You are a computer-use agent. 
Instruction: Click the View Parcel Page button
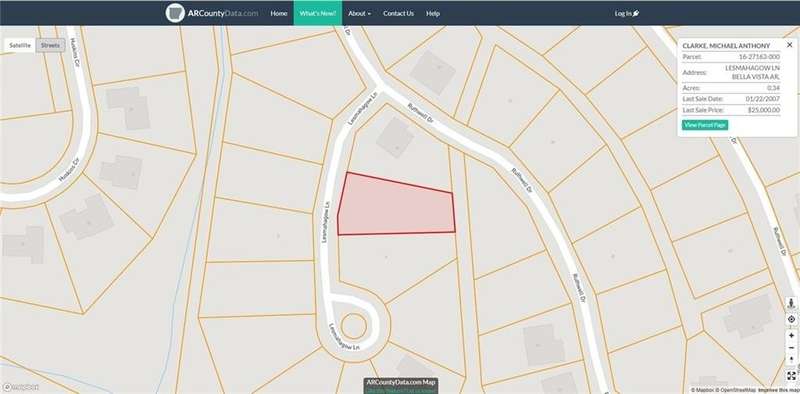pyautogui.click(x=705, y=125)
